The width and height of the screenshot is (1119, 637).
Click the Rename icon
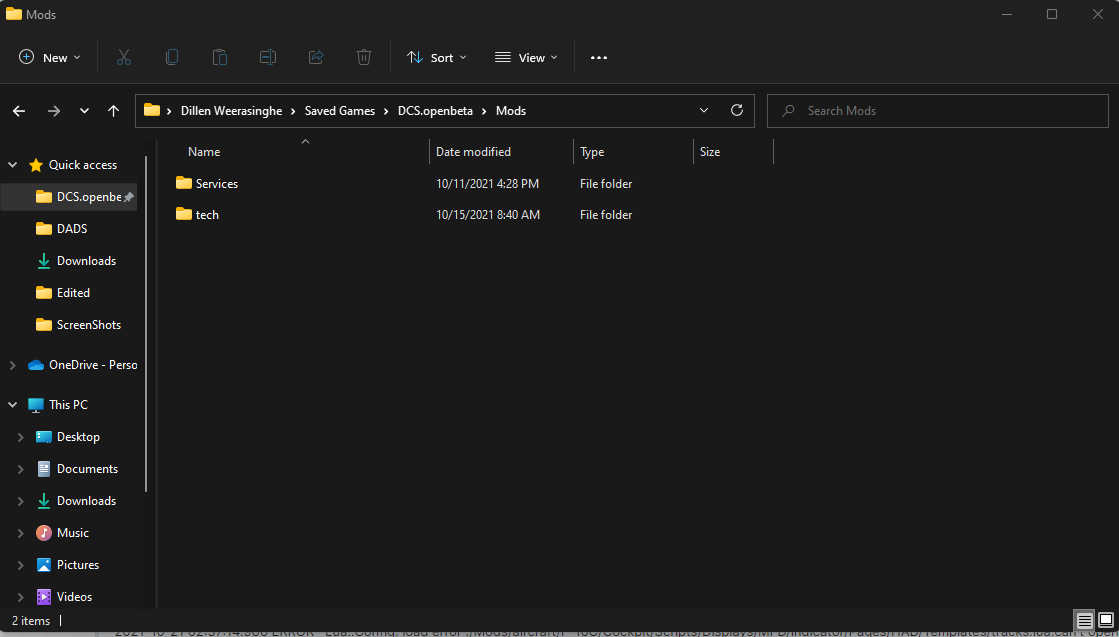click(x=268, y=58)
